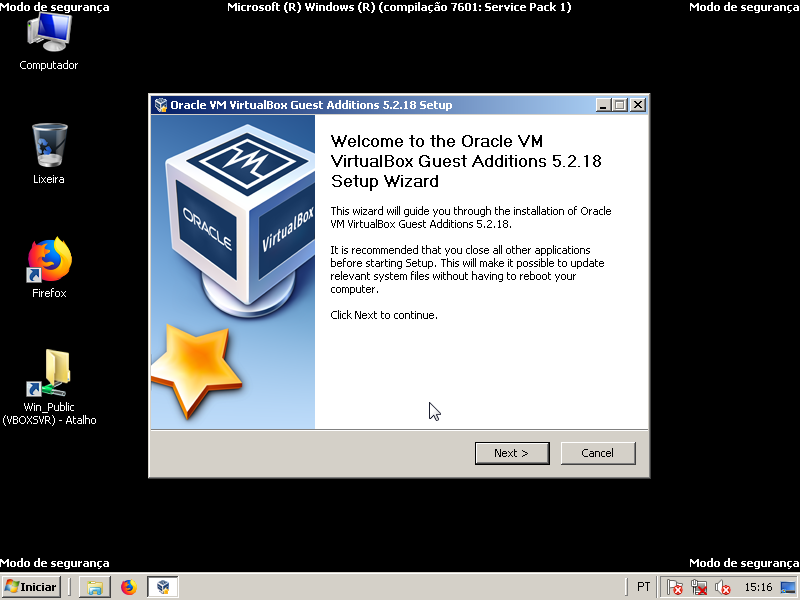Select the Win_Public (VBOXSVR) shortcut folder
800x600 pixels.
click(49, 388)
